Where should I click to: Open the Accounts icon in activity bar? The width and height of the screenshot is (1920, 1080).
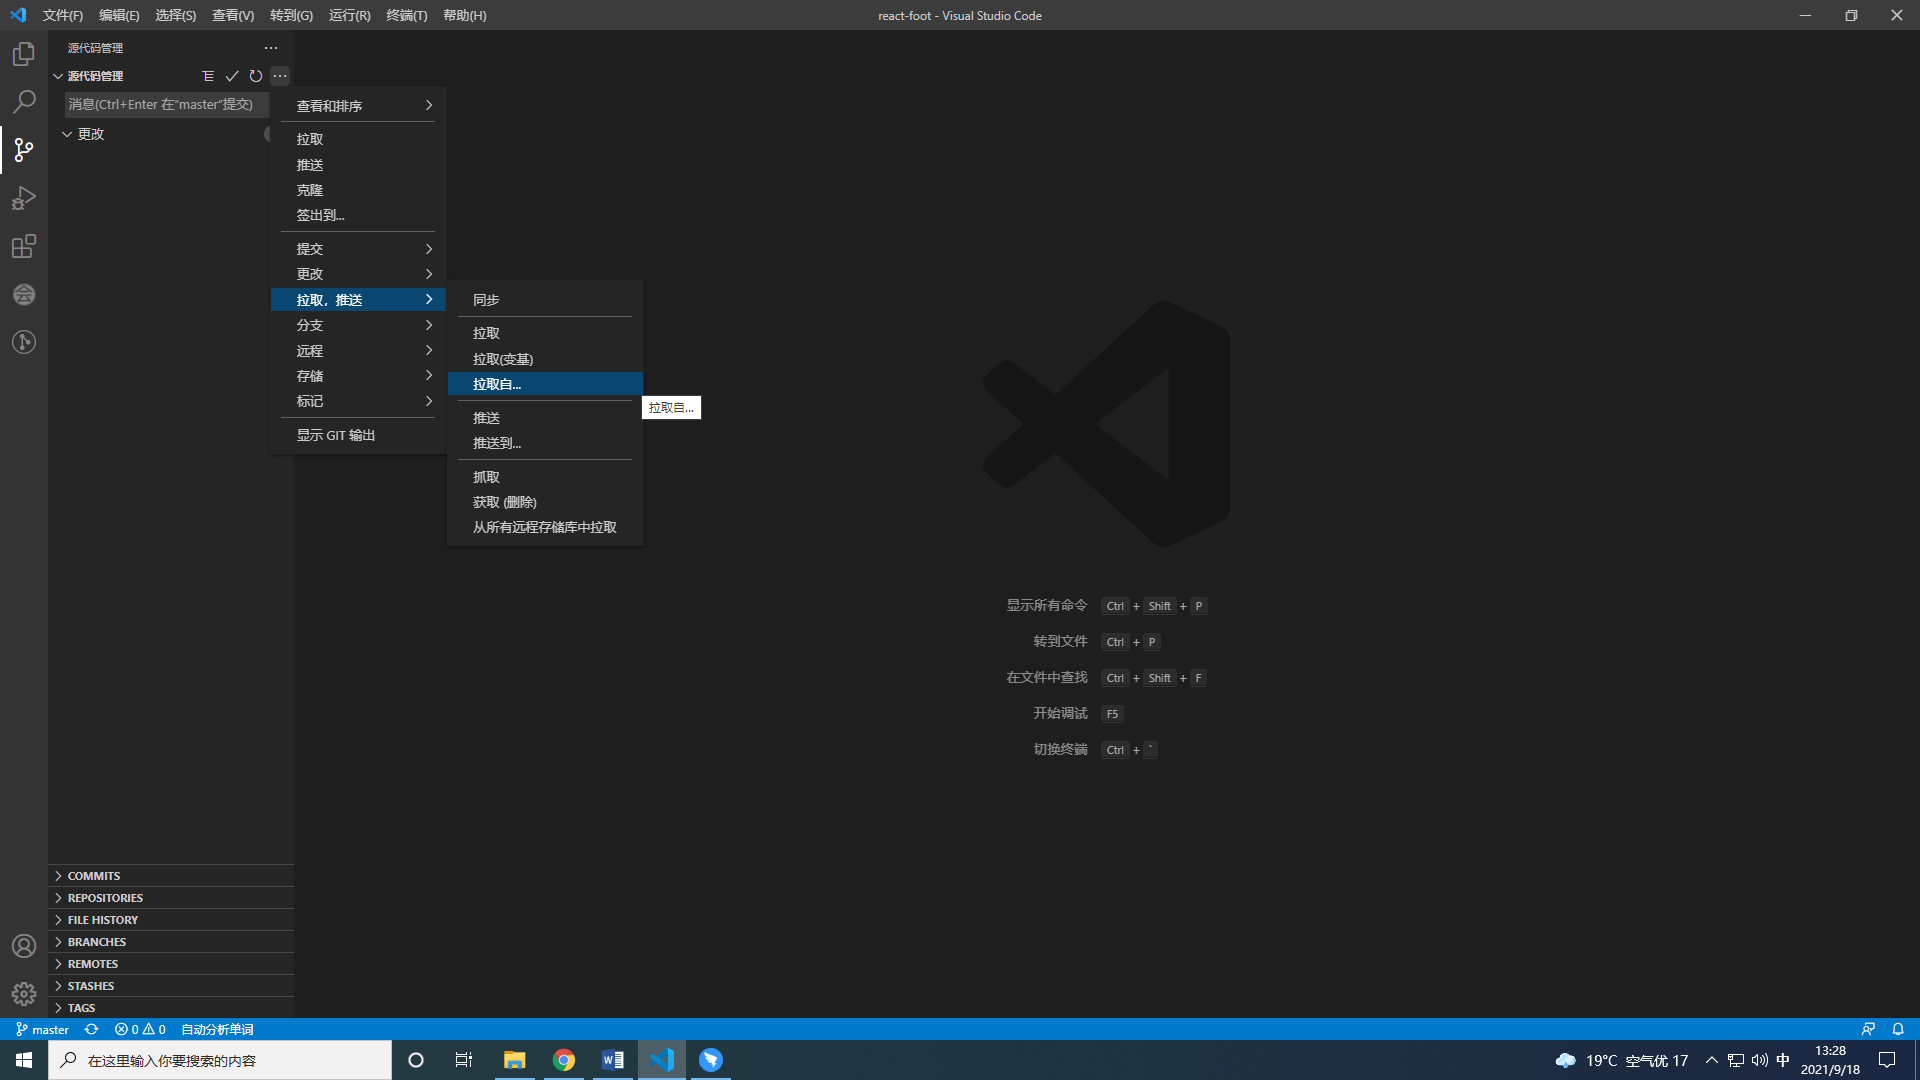[24, 946]
